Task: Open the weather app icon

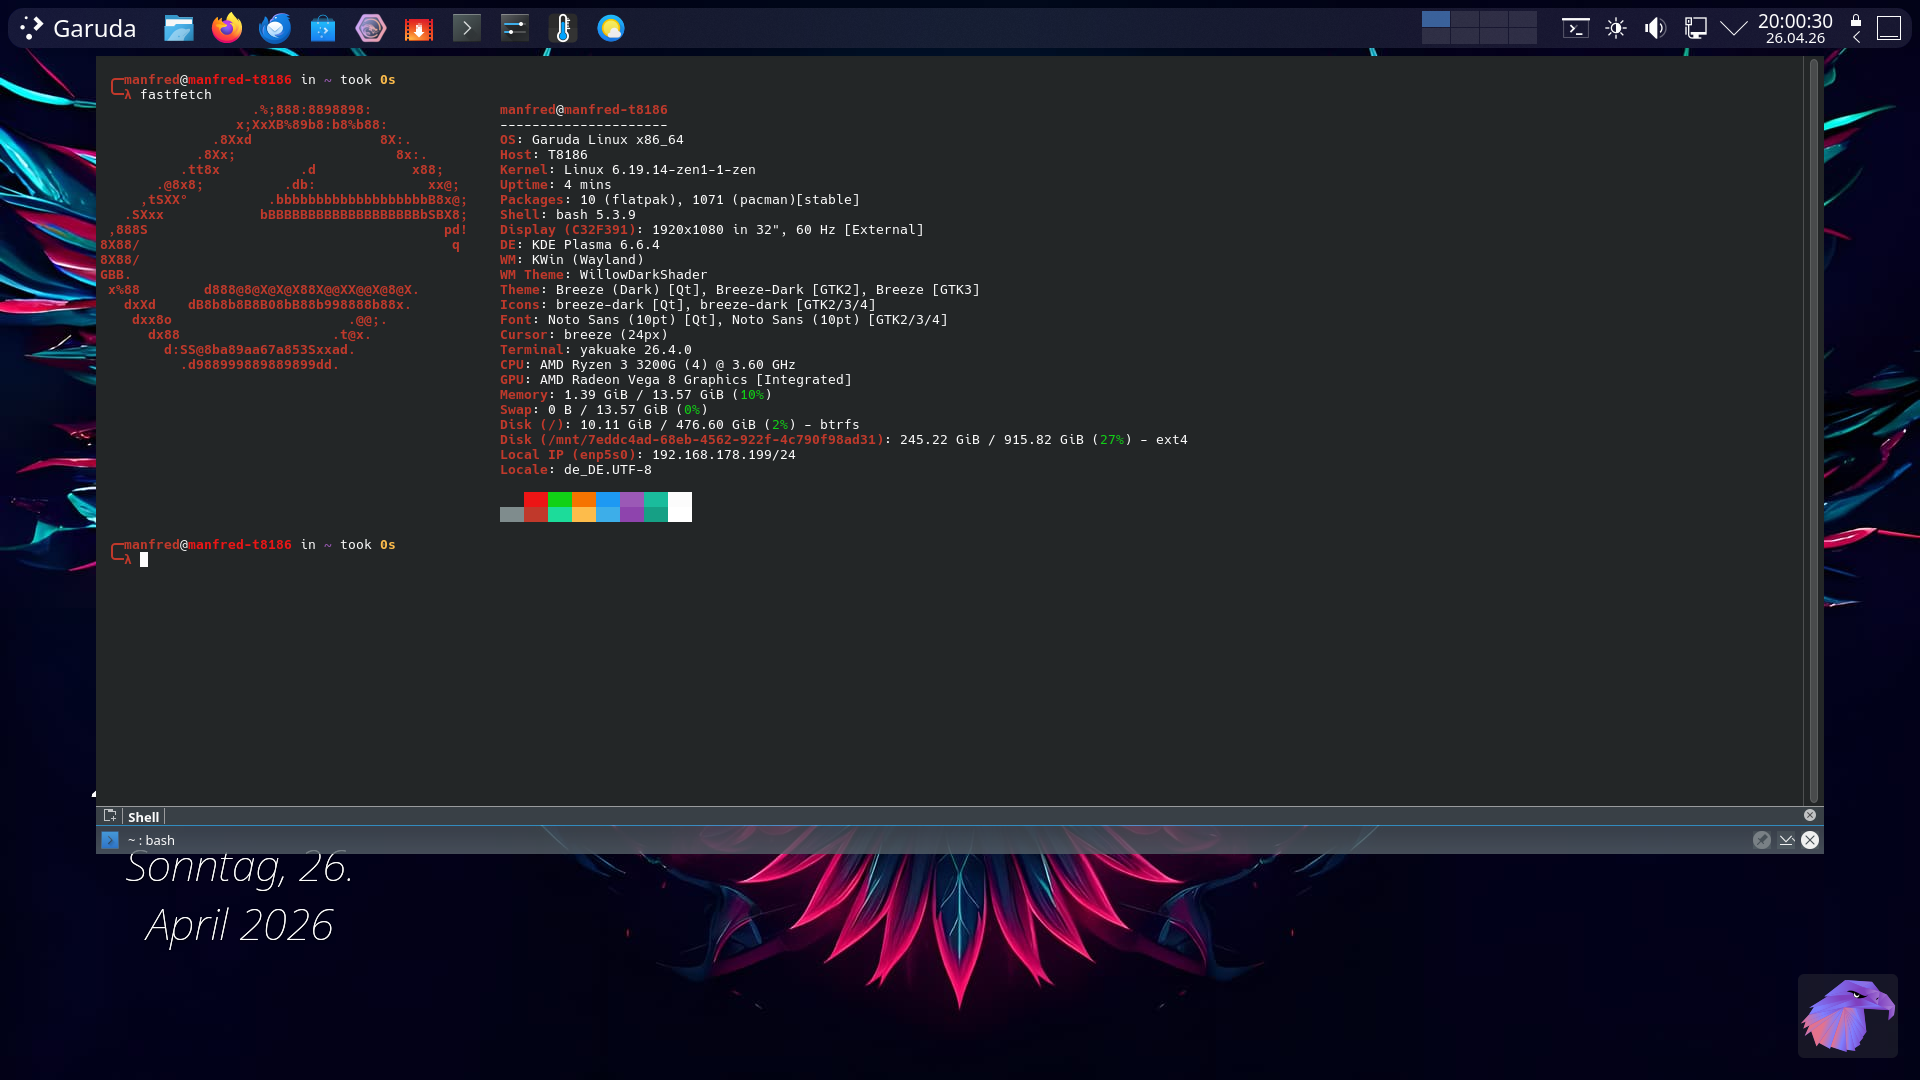Action: tap(611, 28)
